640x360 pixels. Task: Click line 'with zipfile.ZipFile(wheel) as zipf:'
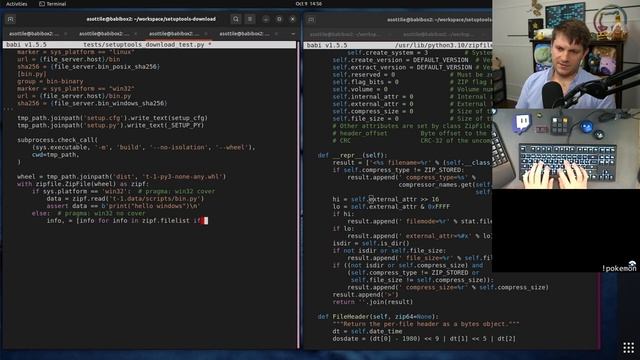83,184
